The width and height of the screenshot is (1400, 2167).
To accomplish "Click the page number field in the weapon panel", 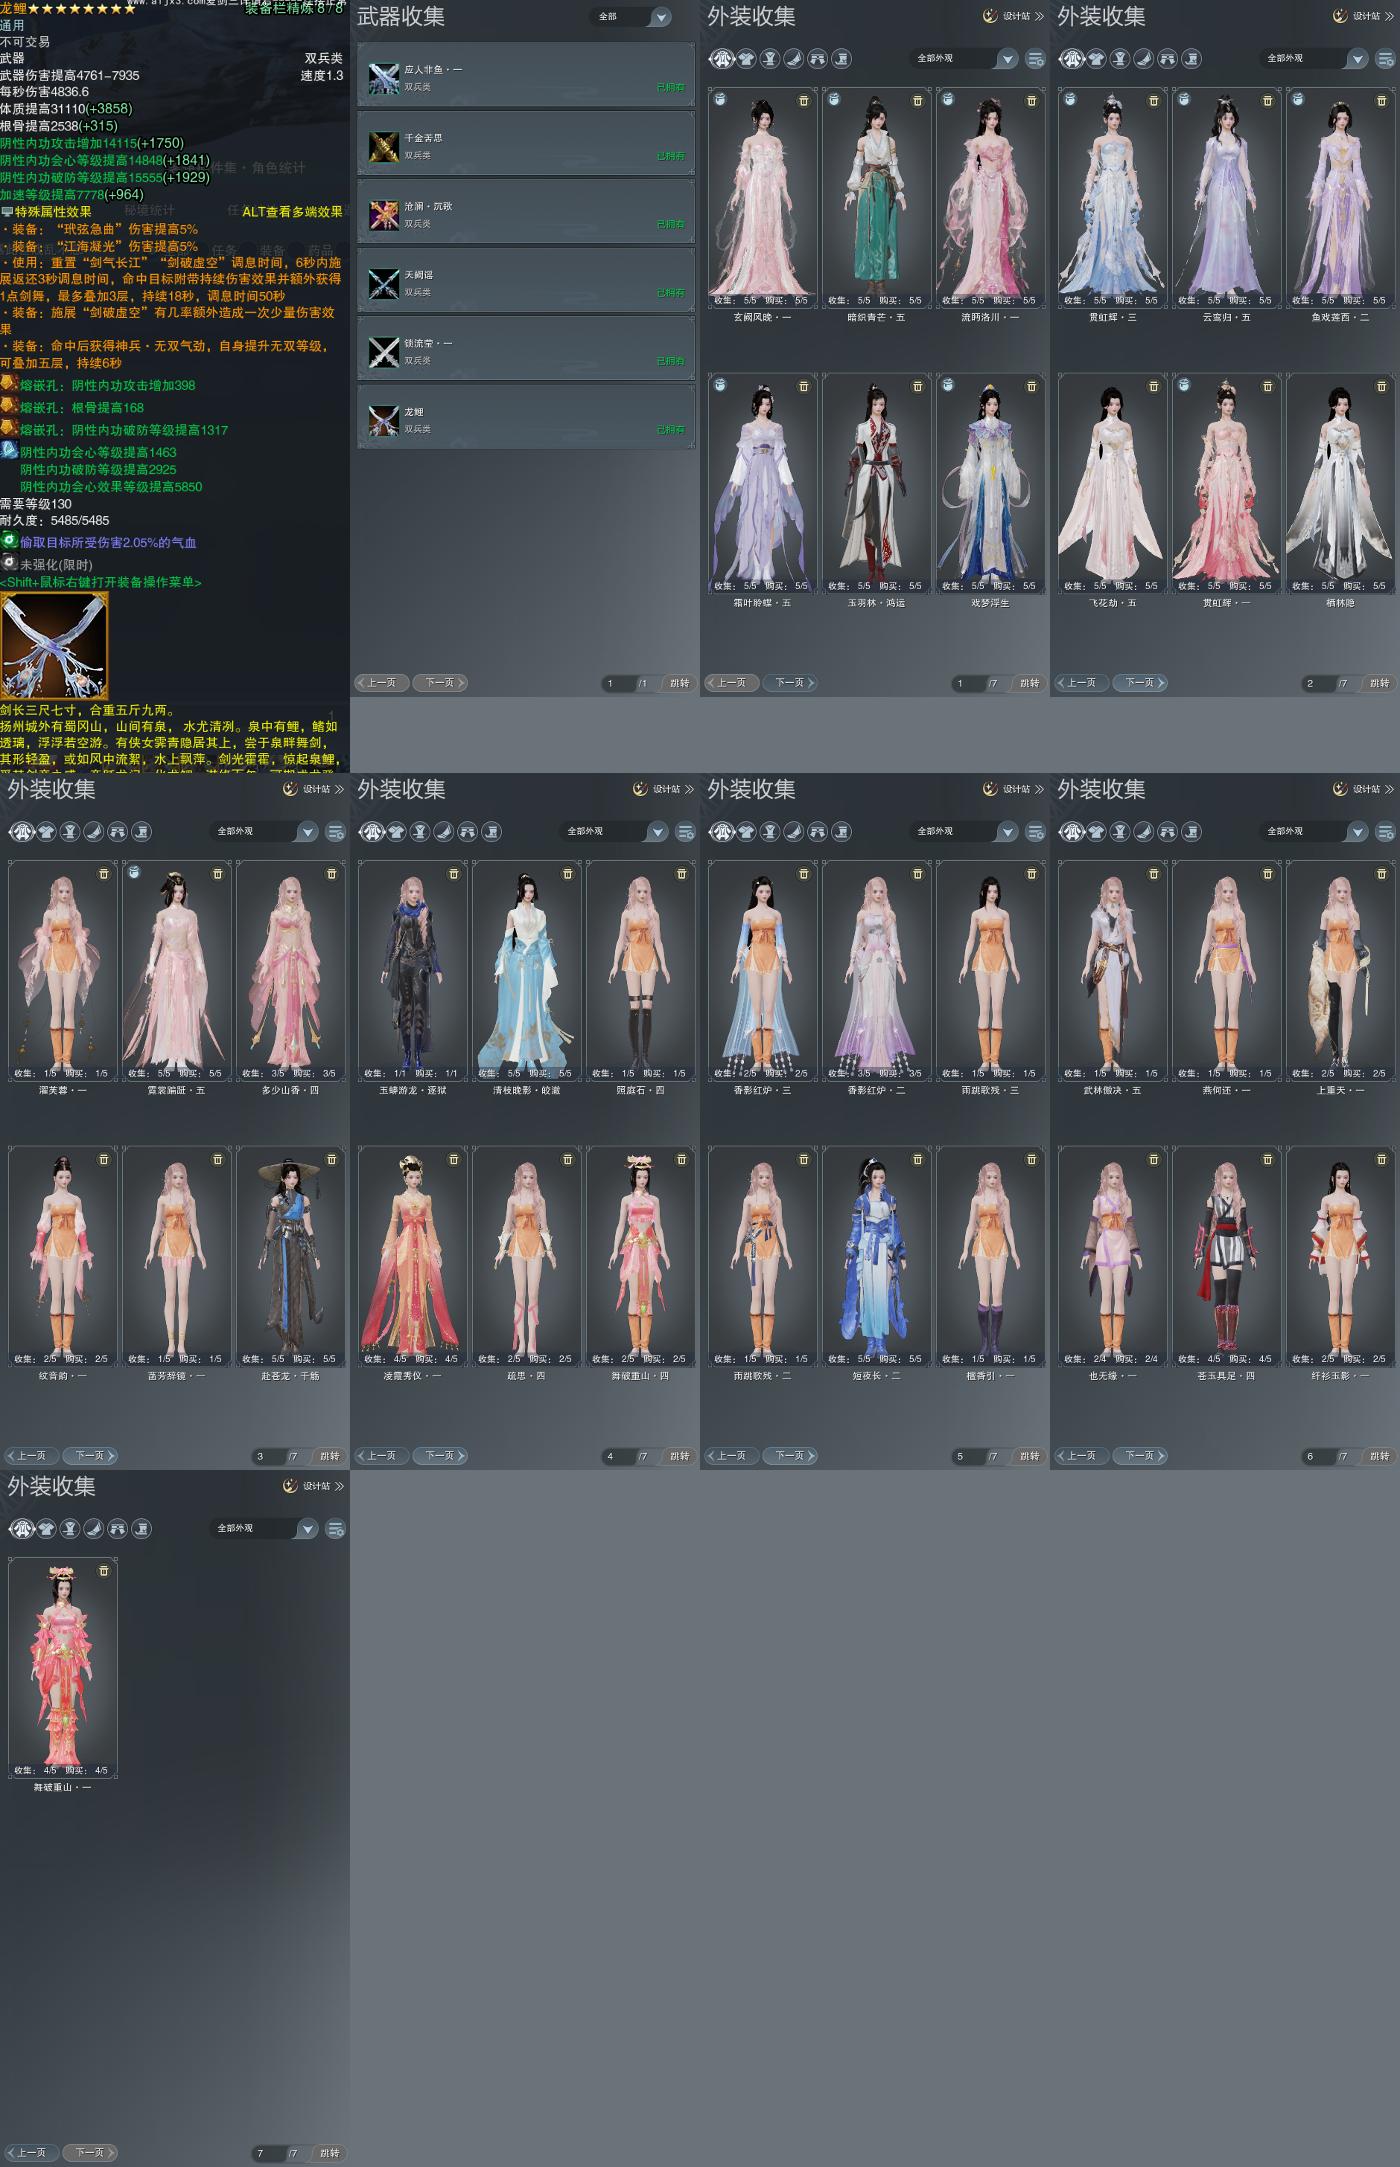I will coord(618,684).
